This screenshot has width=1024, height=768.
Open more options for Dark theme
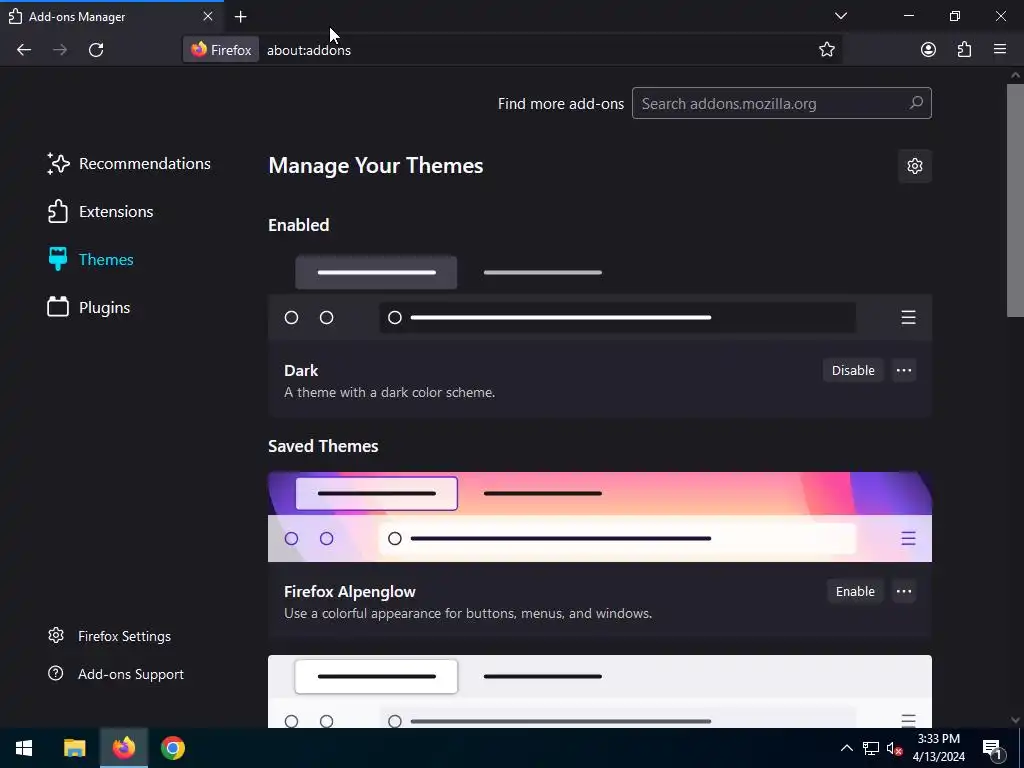(x=904, y=370)
